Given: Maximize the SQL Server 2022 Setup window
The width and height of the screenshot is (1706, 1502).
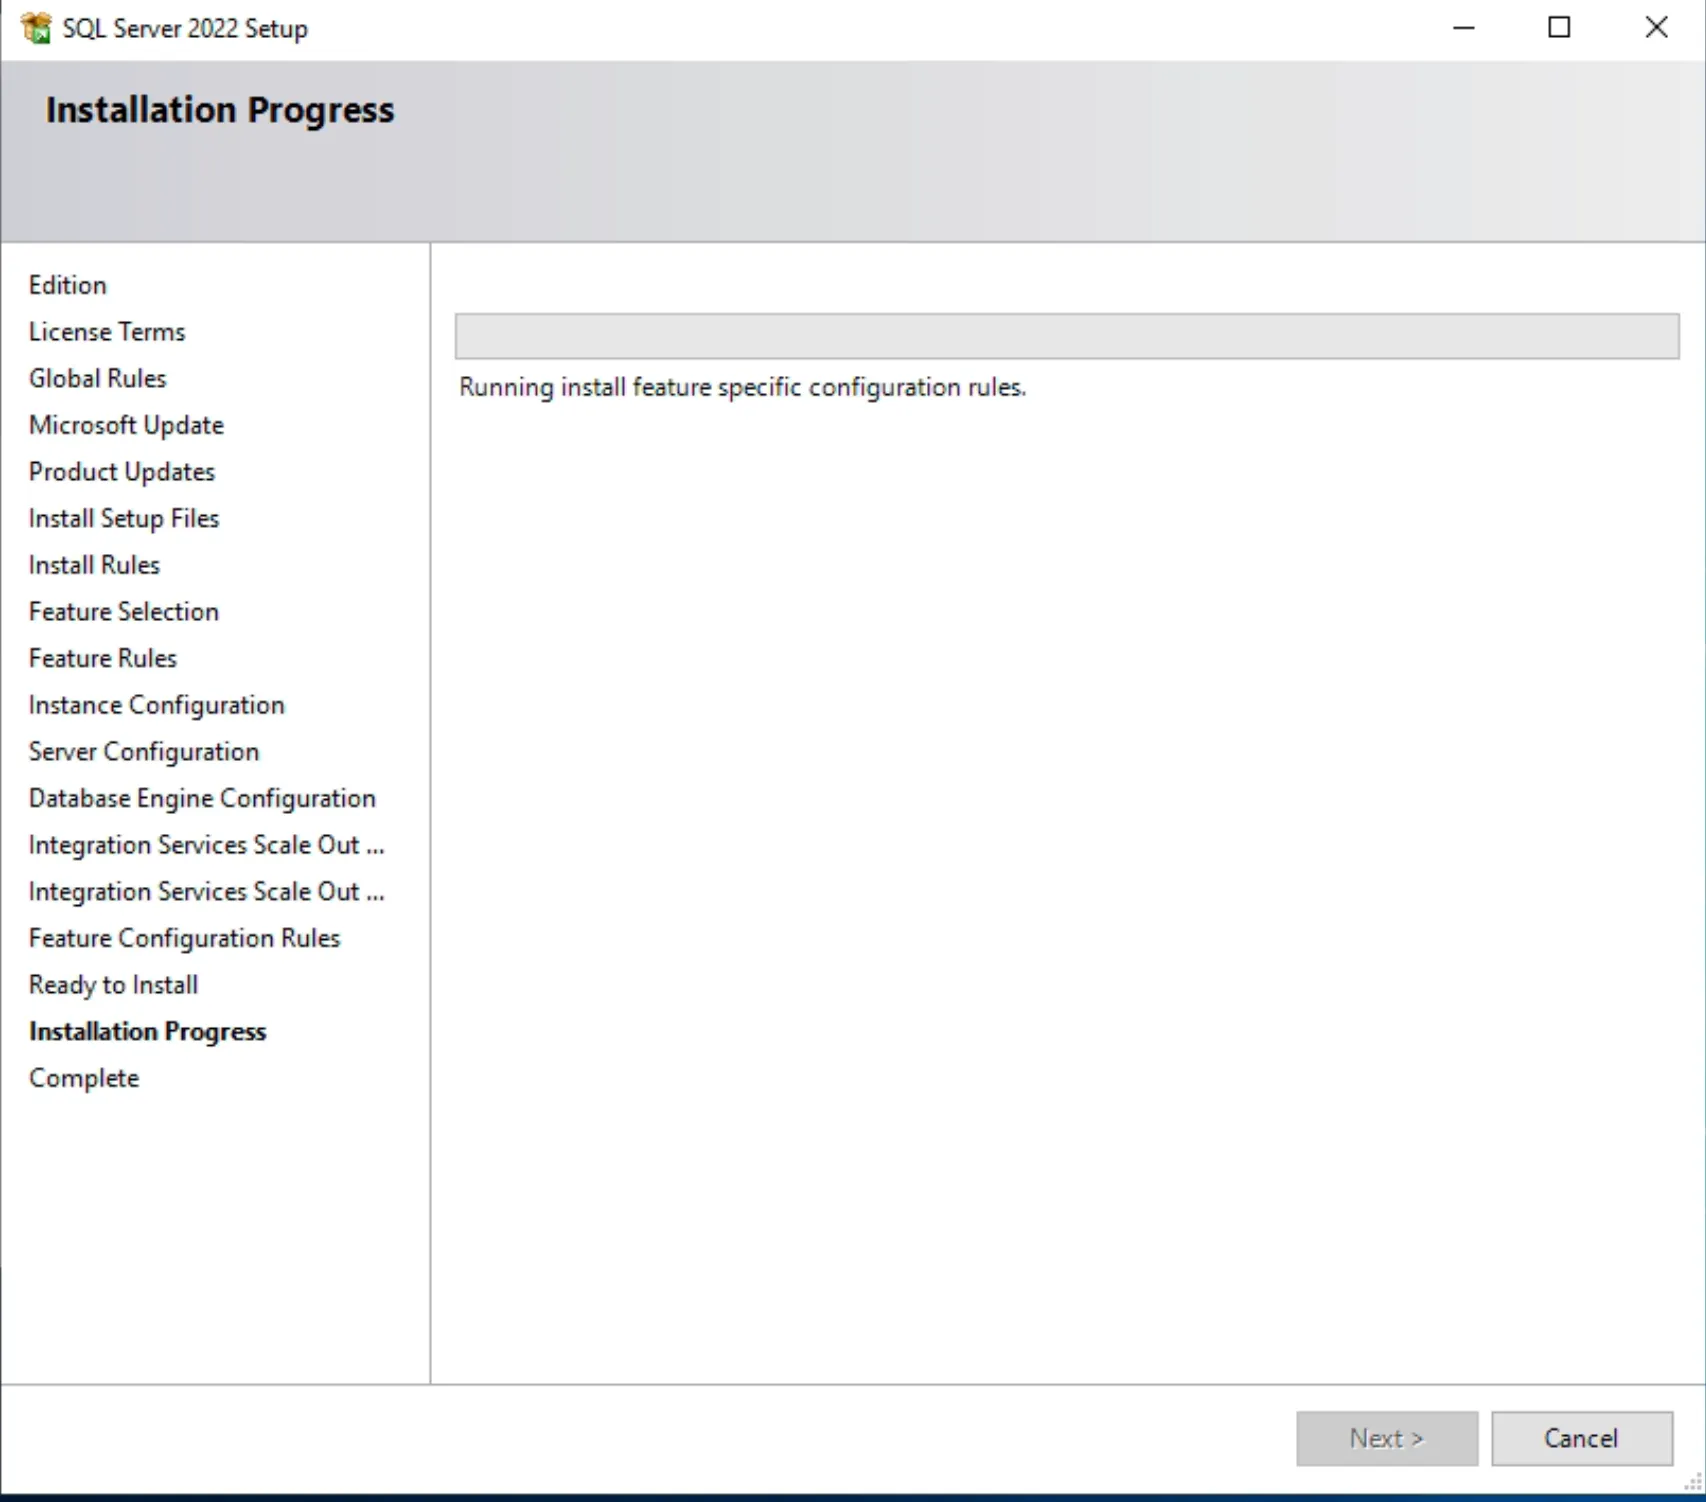Looking at the screenshot, I should click(1559, 28).
